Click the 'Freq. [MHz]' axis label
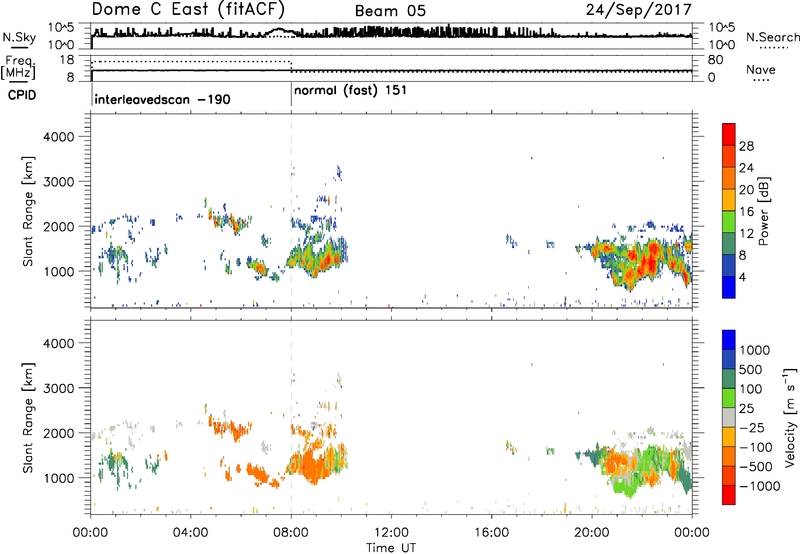Image resolution: width=800 pixels, height=554 pixels. click(20, 67)
